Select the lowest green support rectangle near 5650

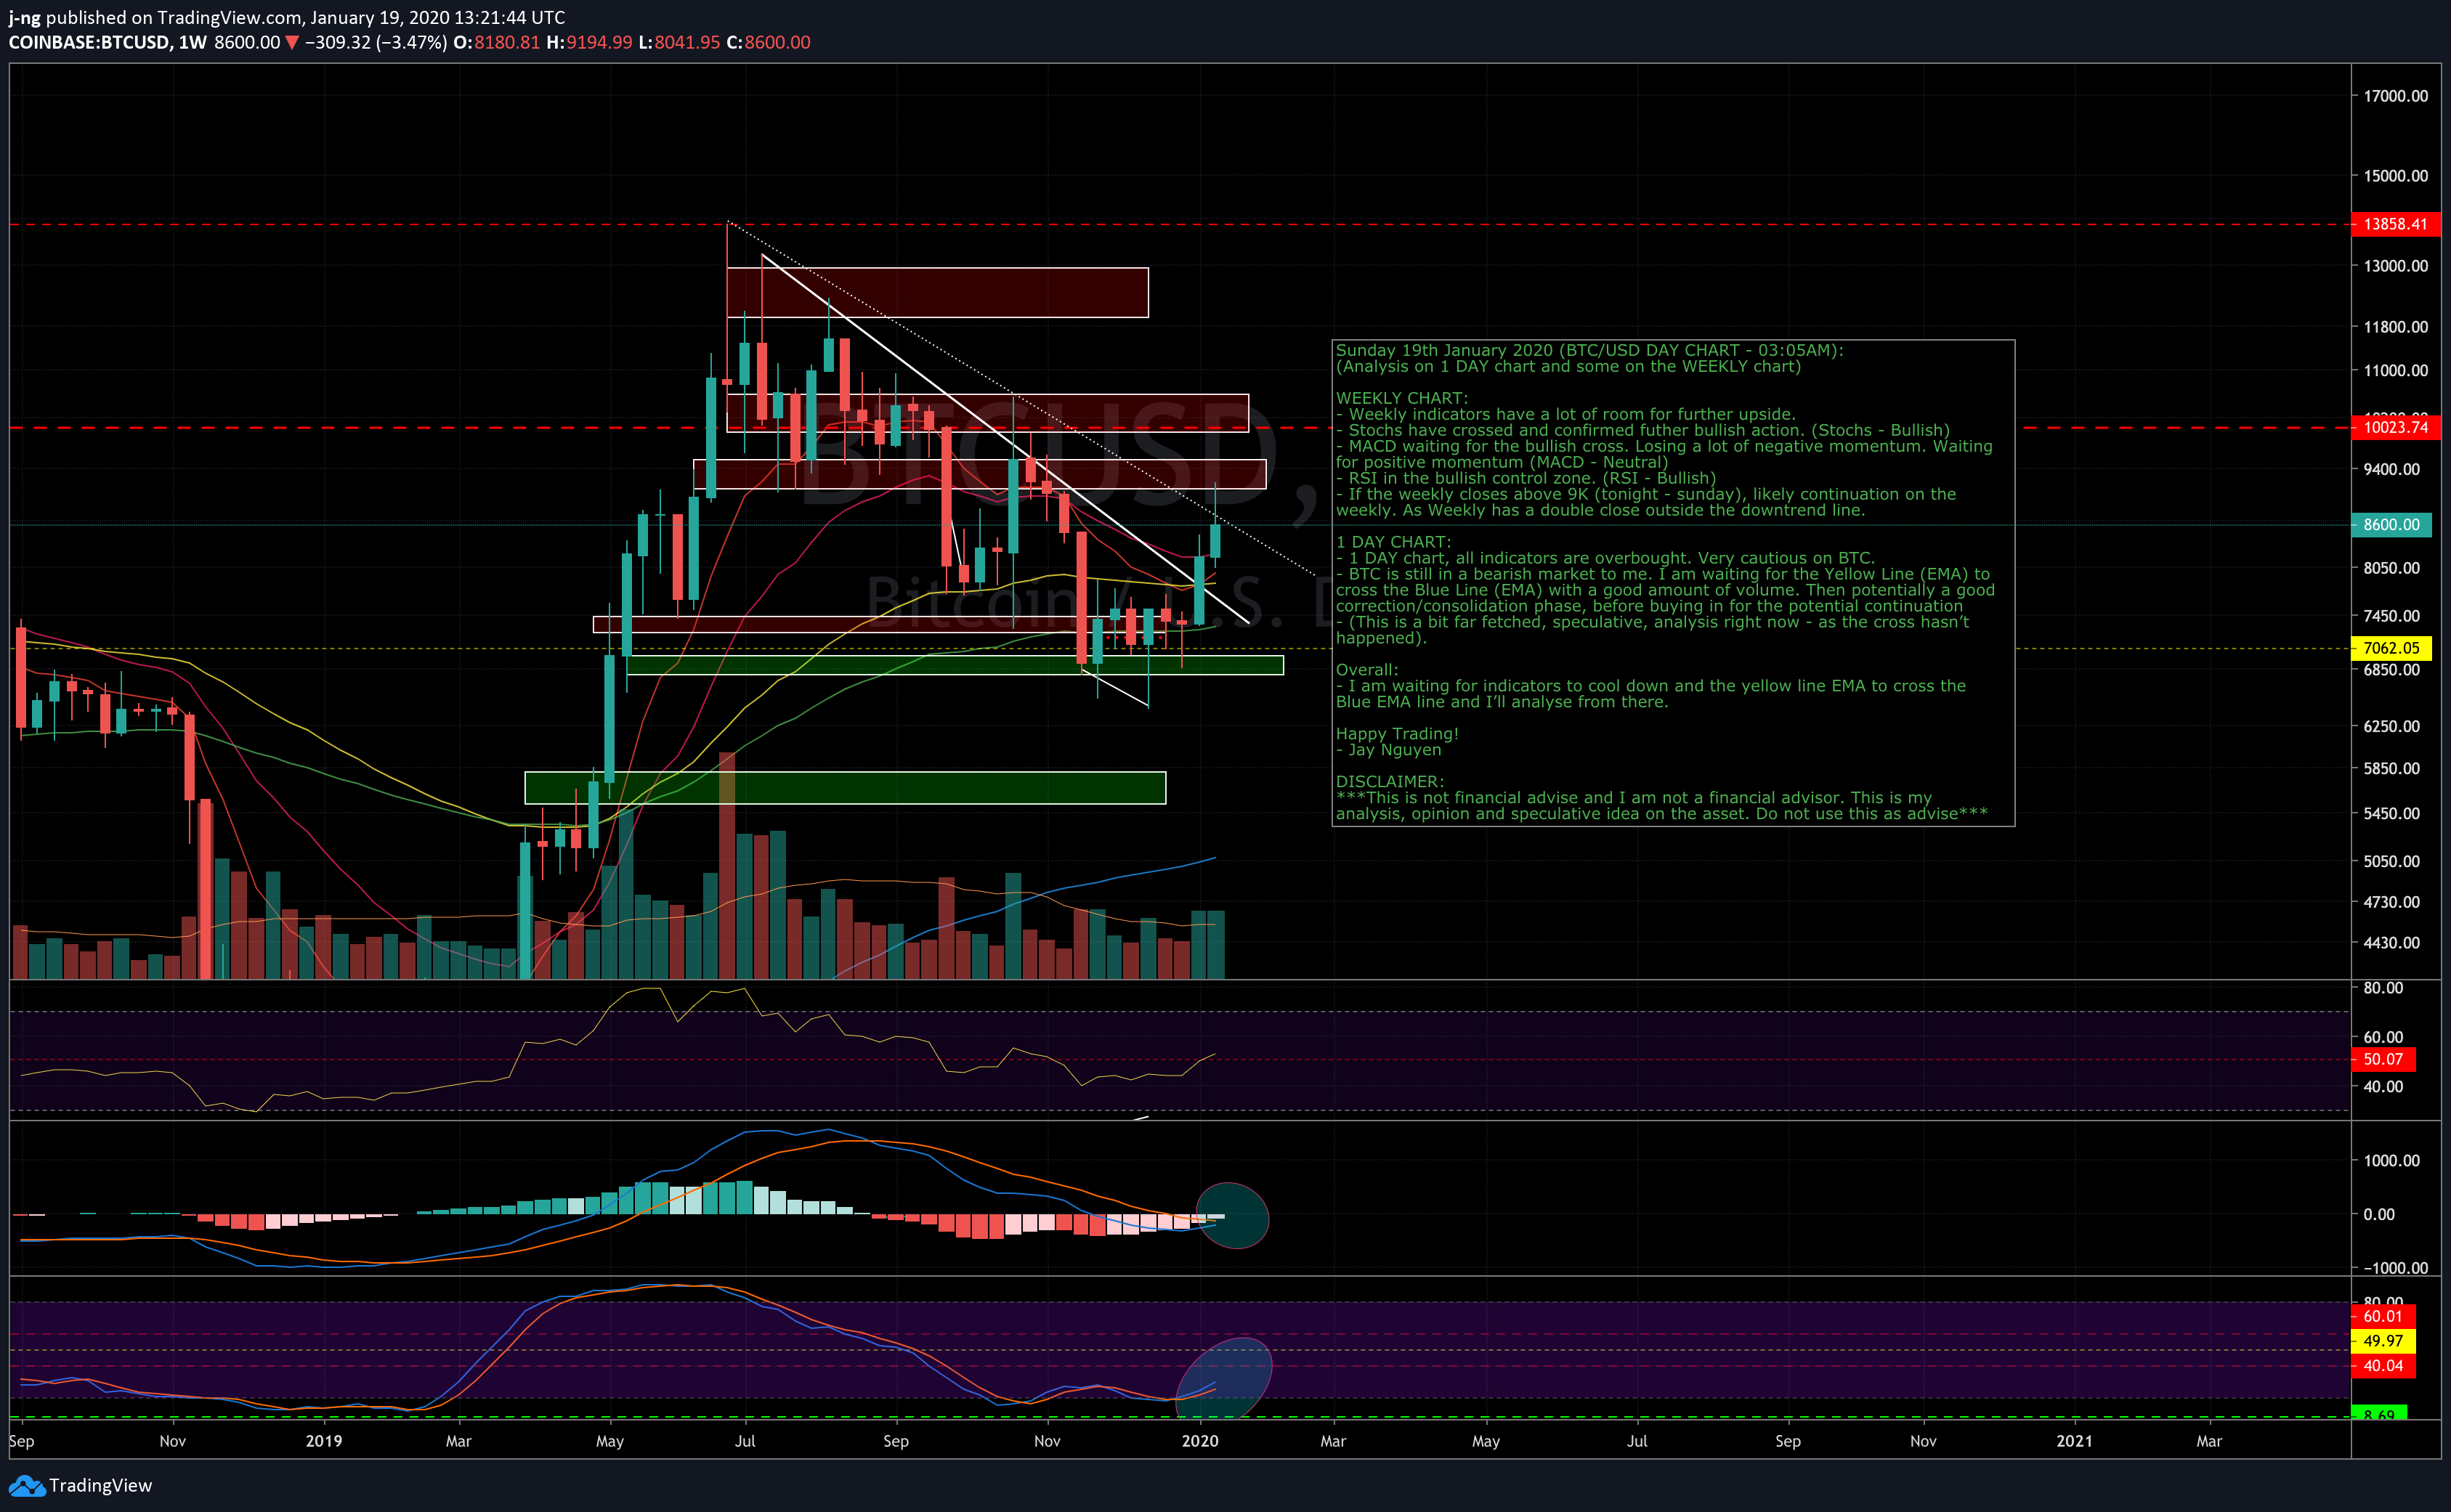[845, 788]
